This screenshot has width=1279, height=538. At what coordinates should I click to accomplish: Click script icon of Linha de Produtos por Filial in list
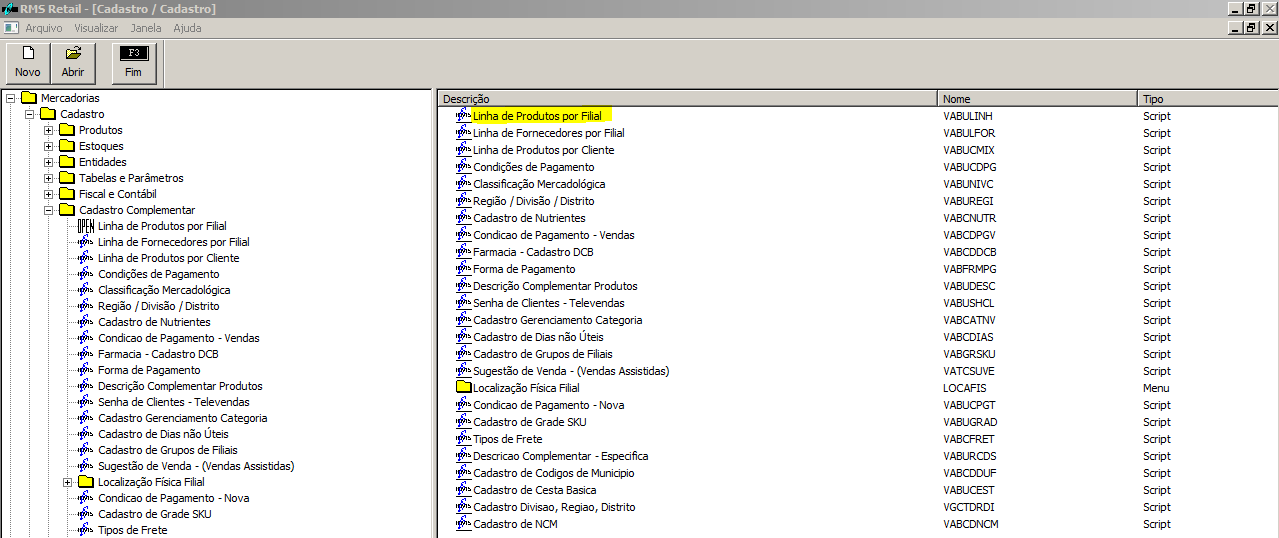[463, 116]
